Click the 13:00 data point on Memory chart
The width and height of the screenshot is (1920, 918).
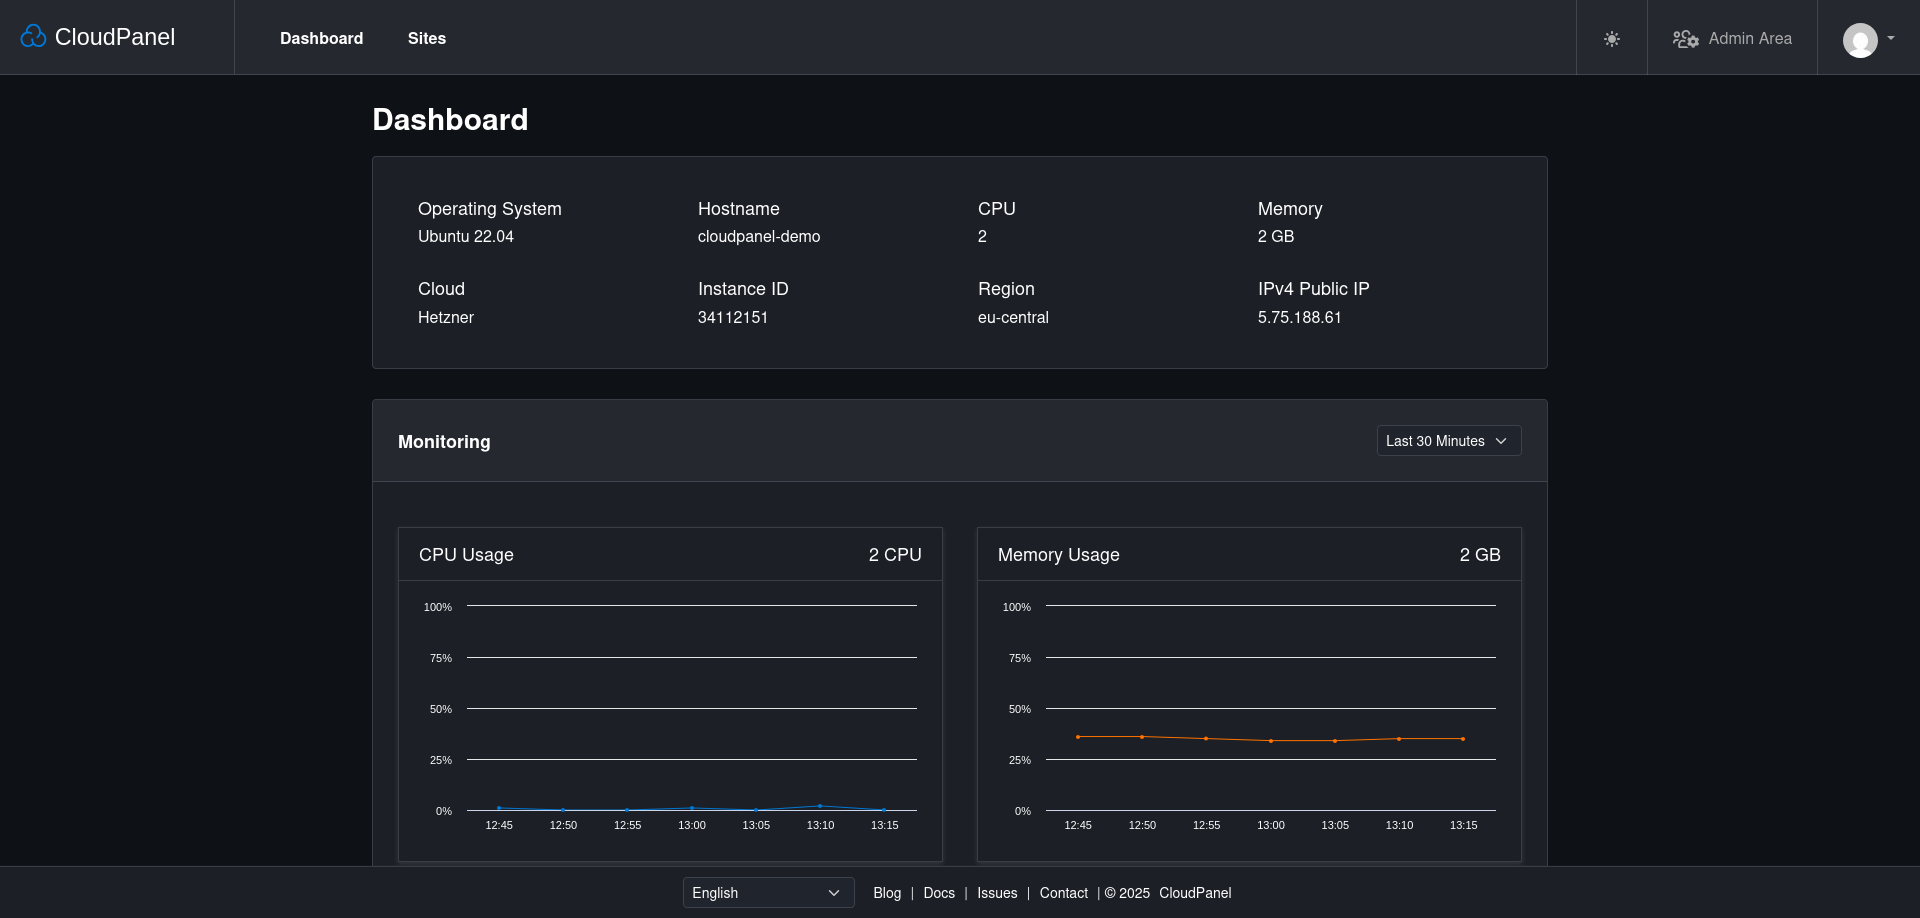(x=1271, y=741)
